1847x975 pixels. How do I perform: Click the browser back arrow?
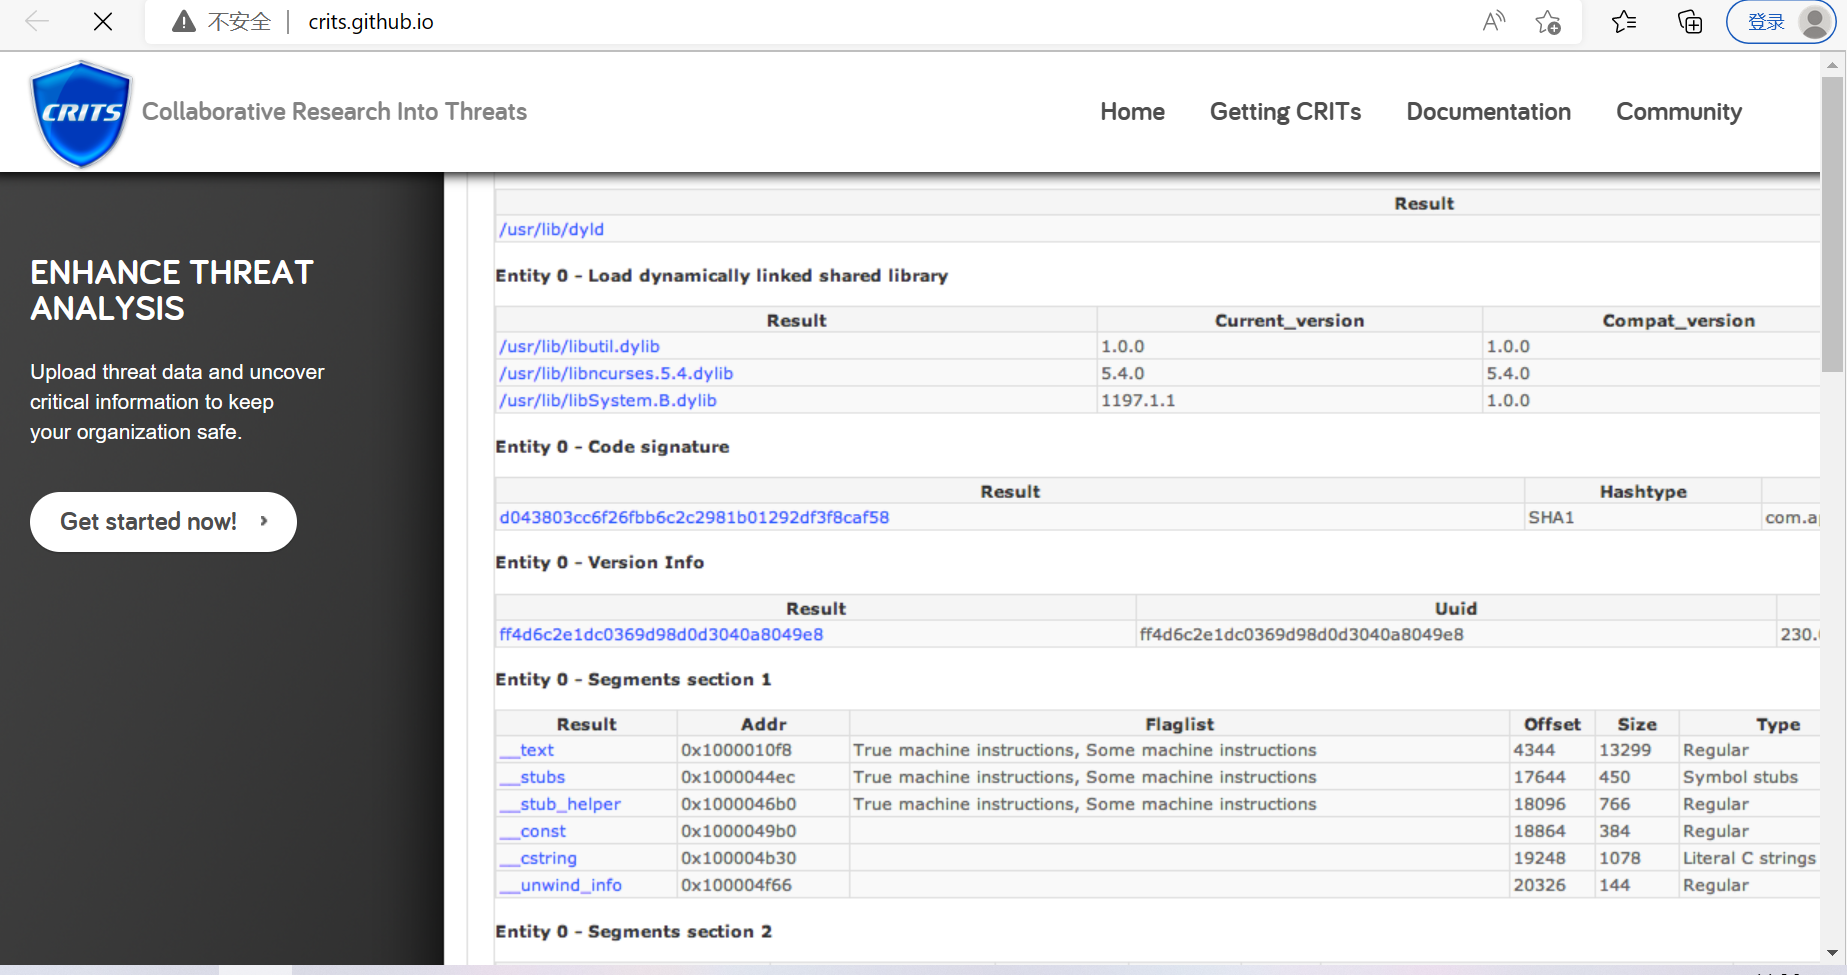37,21
